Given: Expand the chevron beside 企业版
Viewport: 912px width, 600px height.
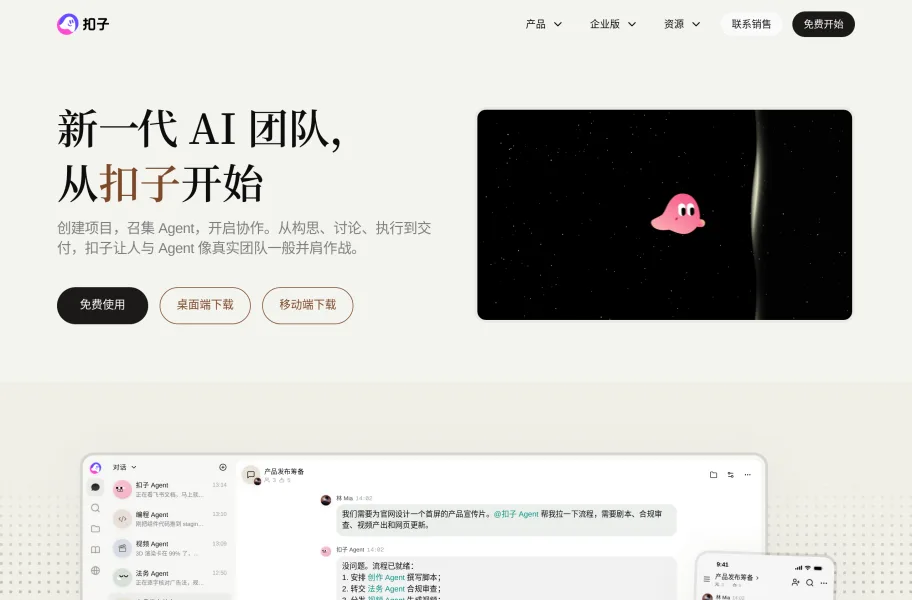Looking at the screenshot, I should pos(632,24).
